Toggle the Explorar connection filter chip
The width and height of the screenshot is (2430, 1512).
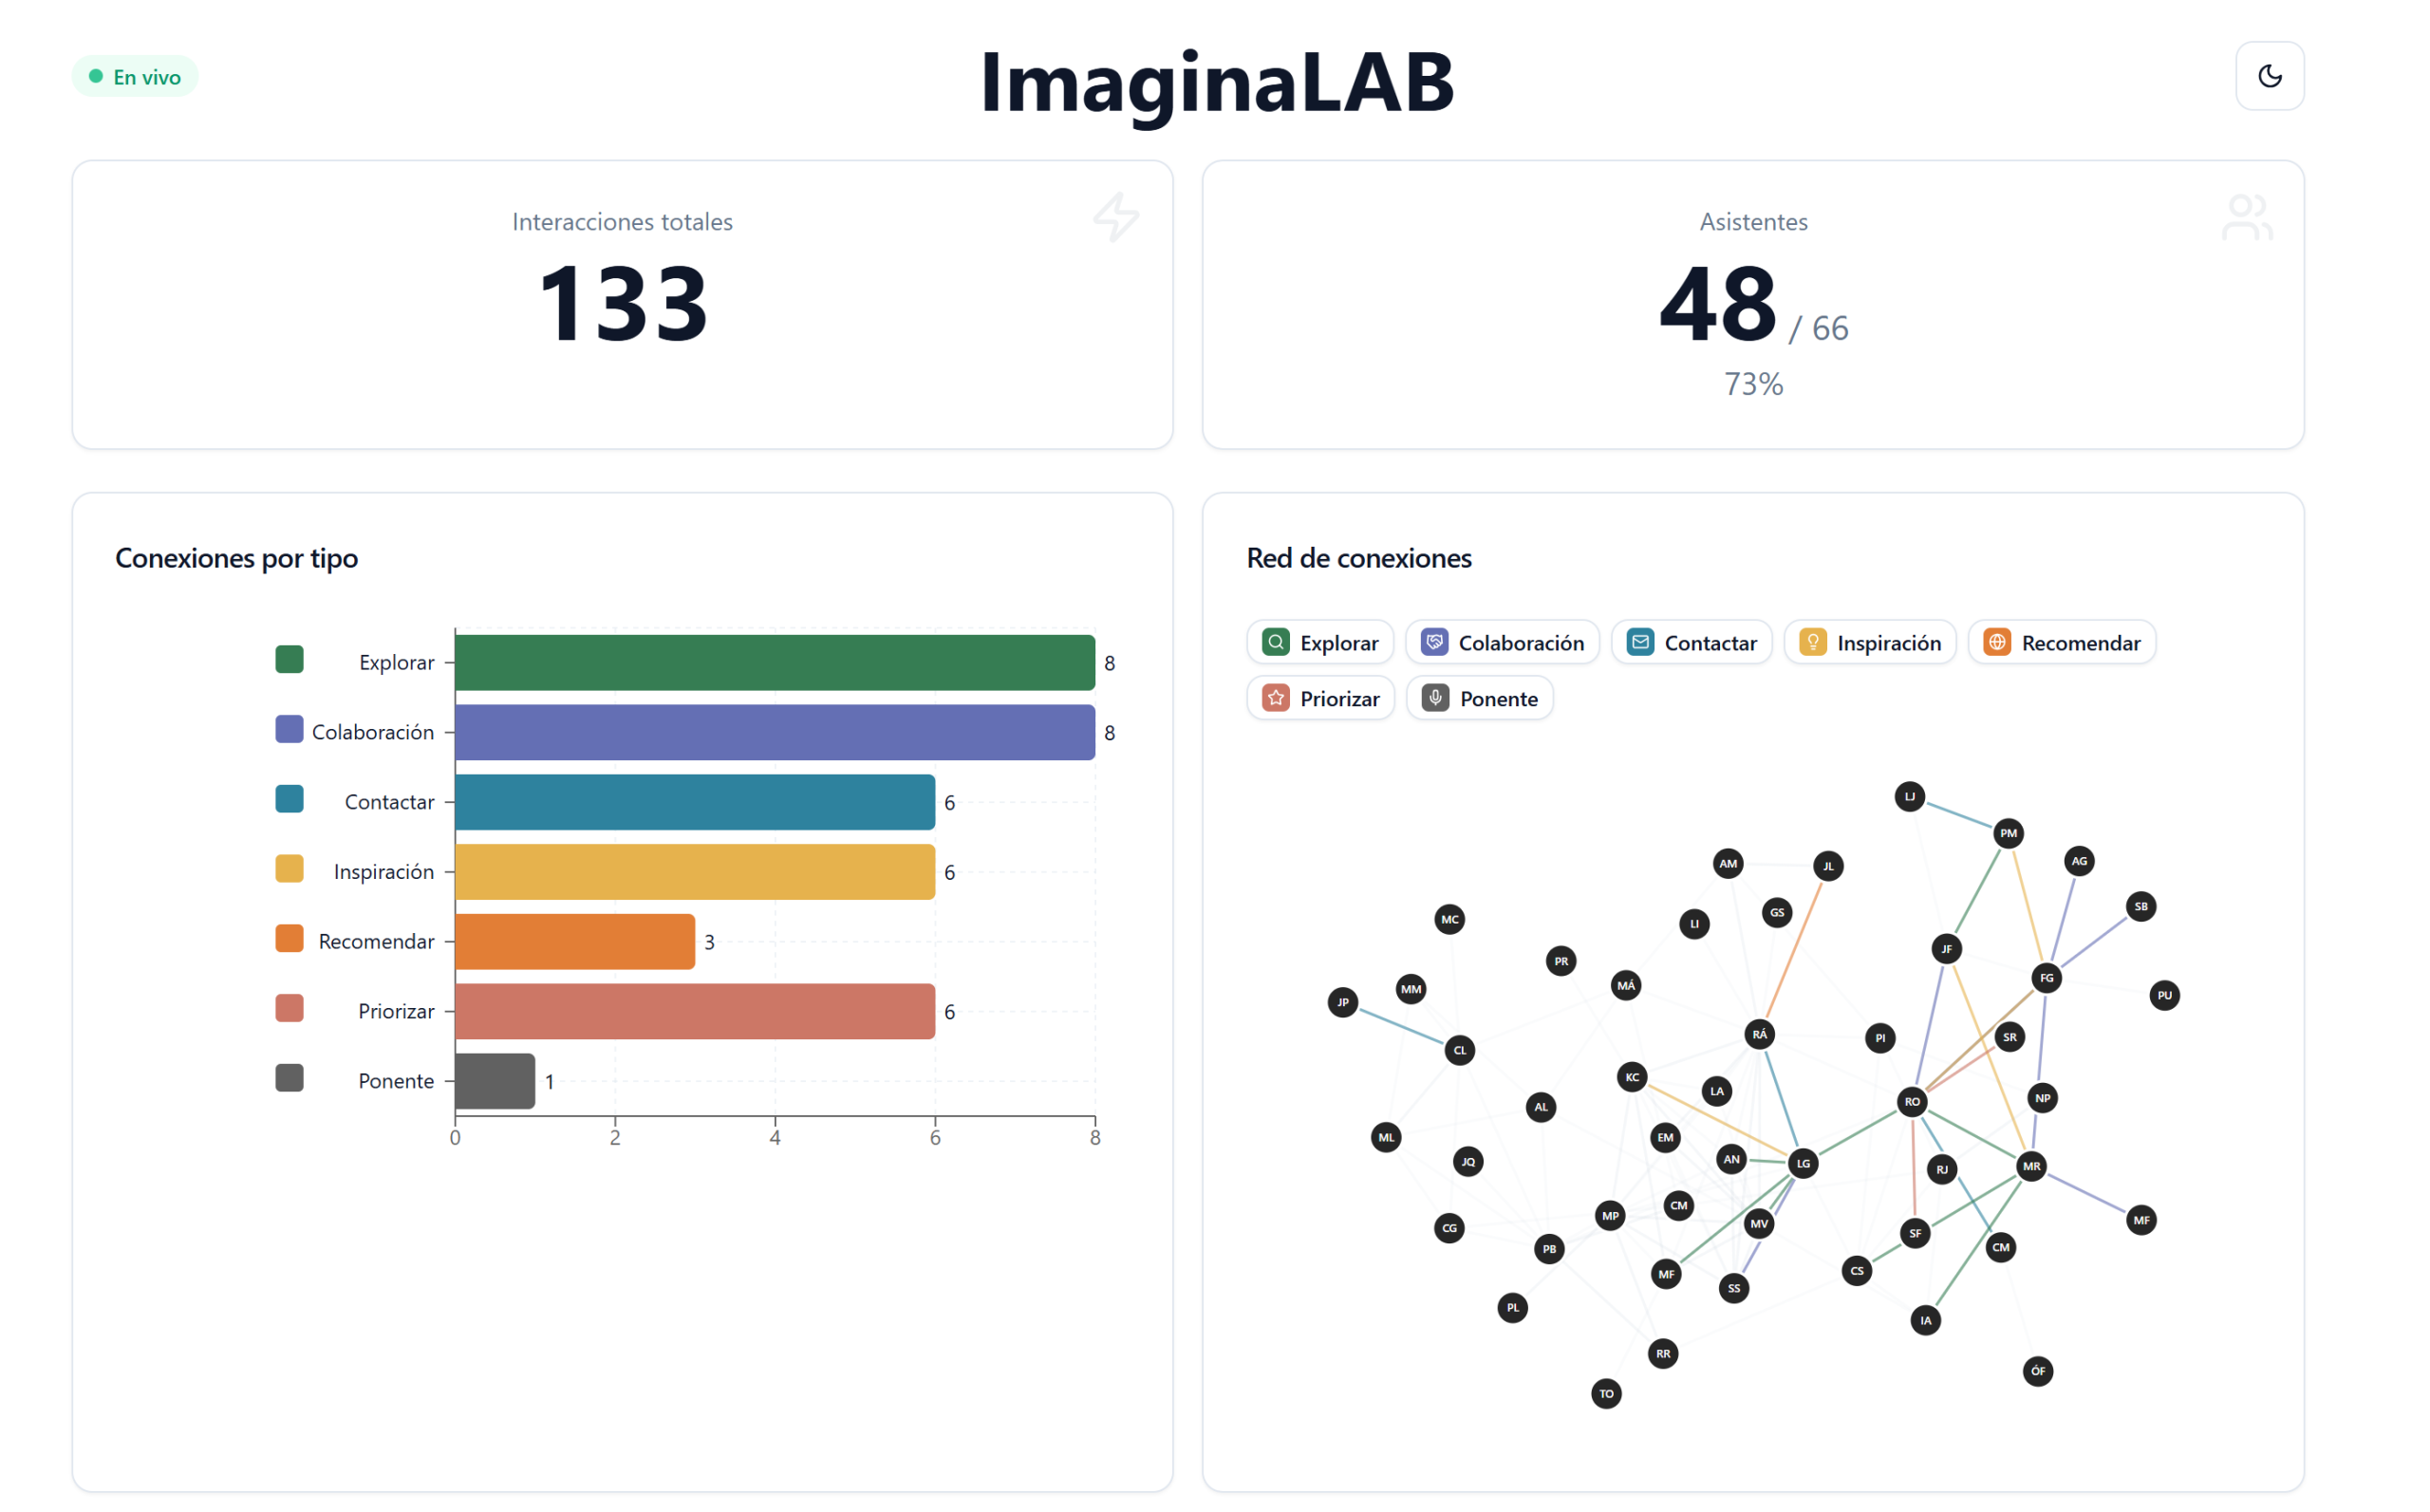[1319, 642]
